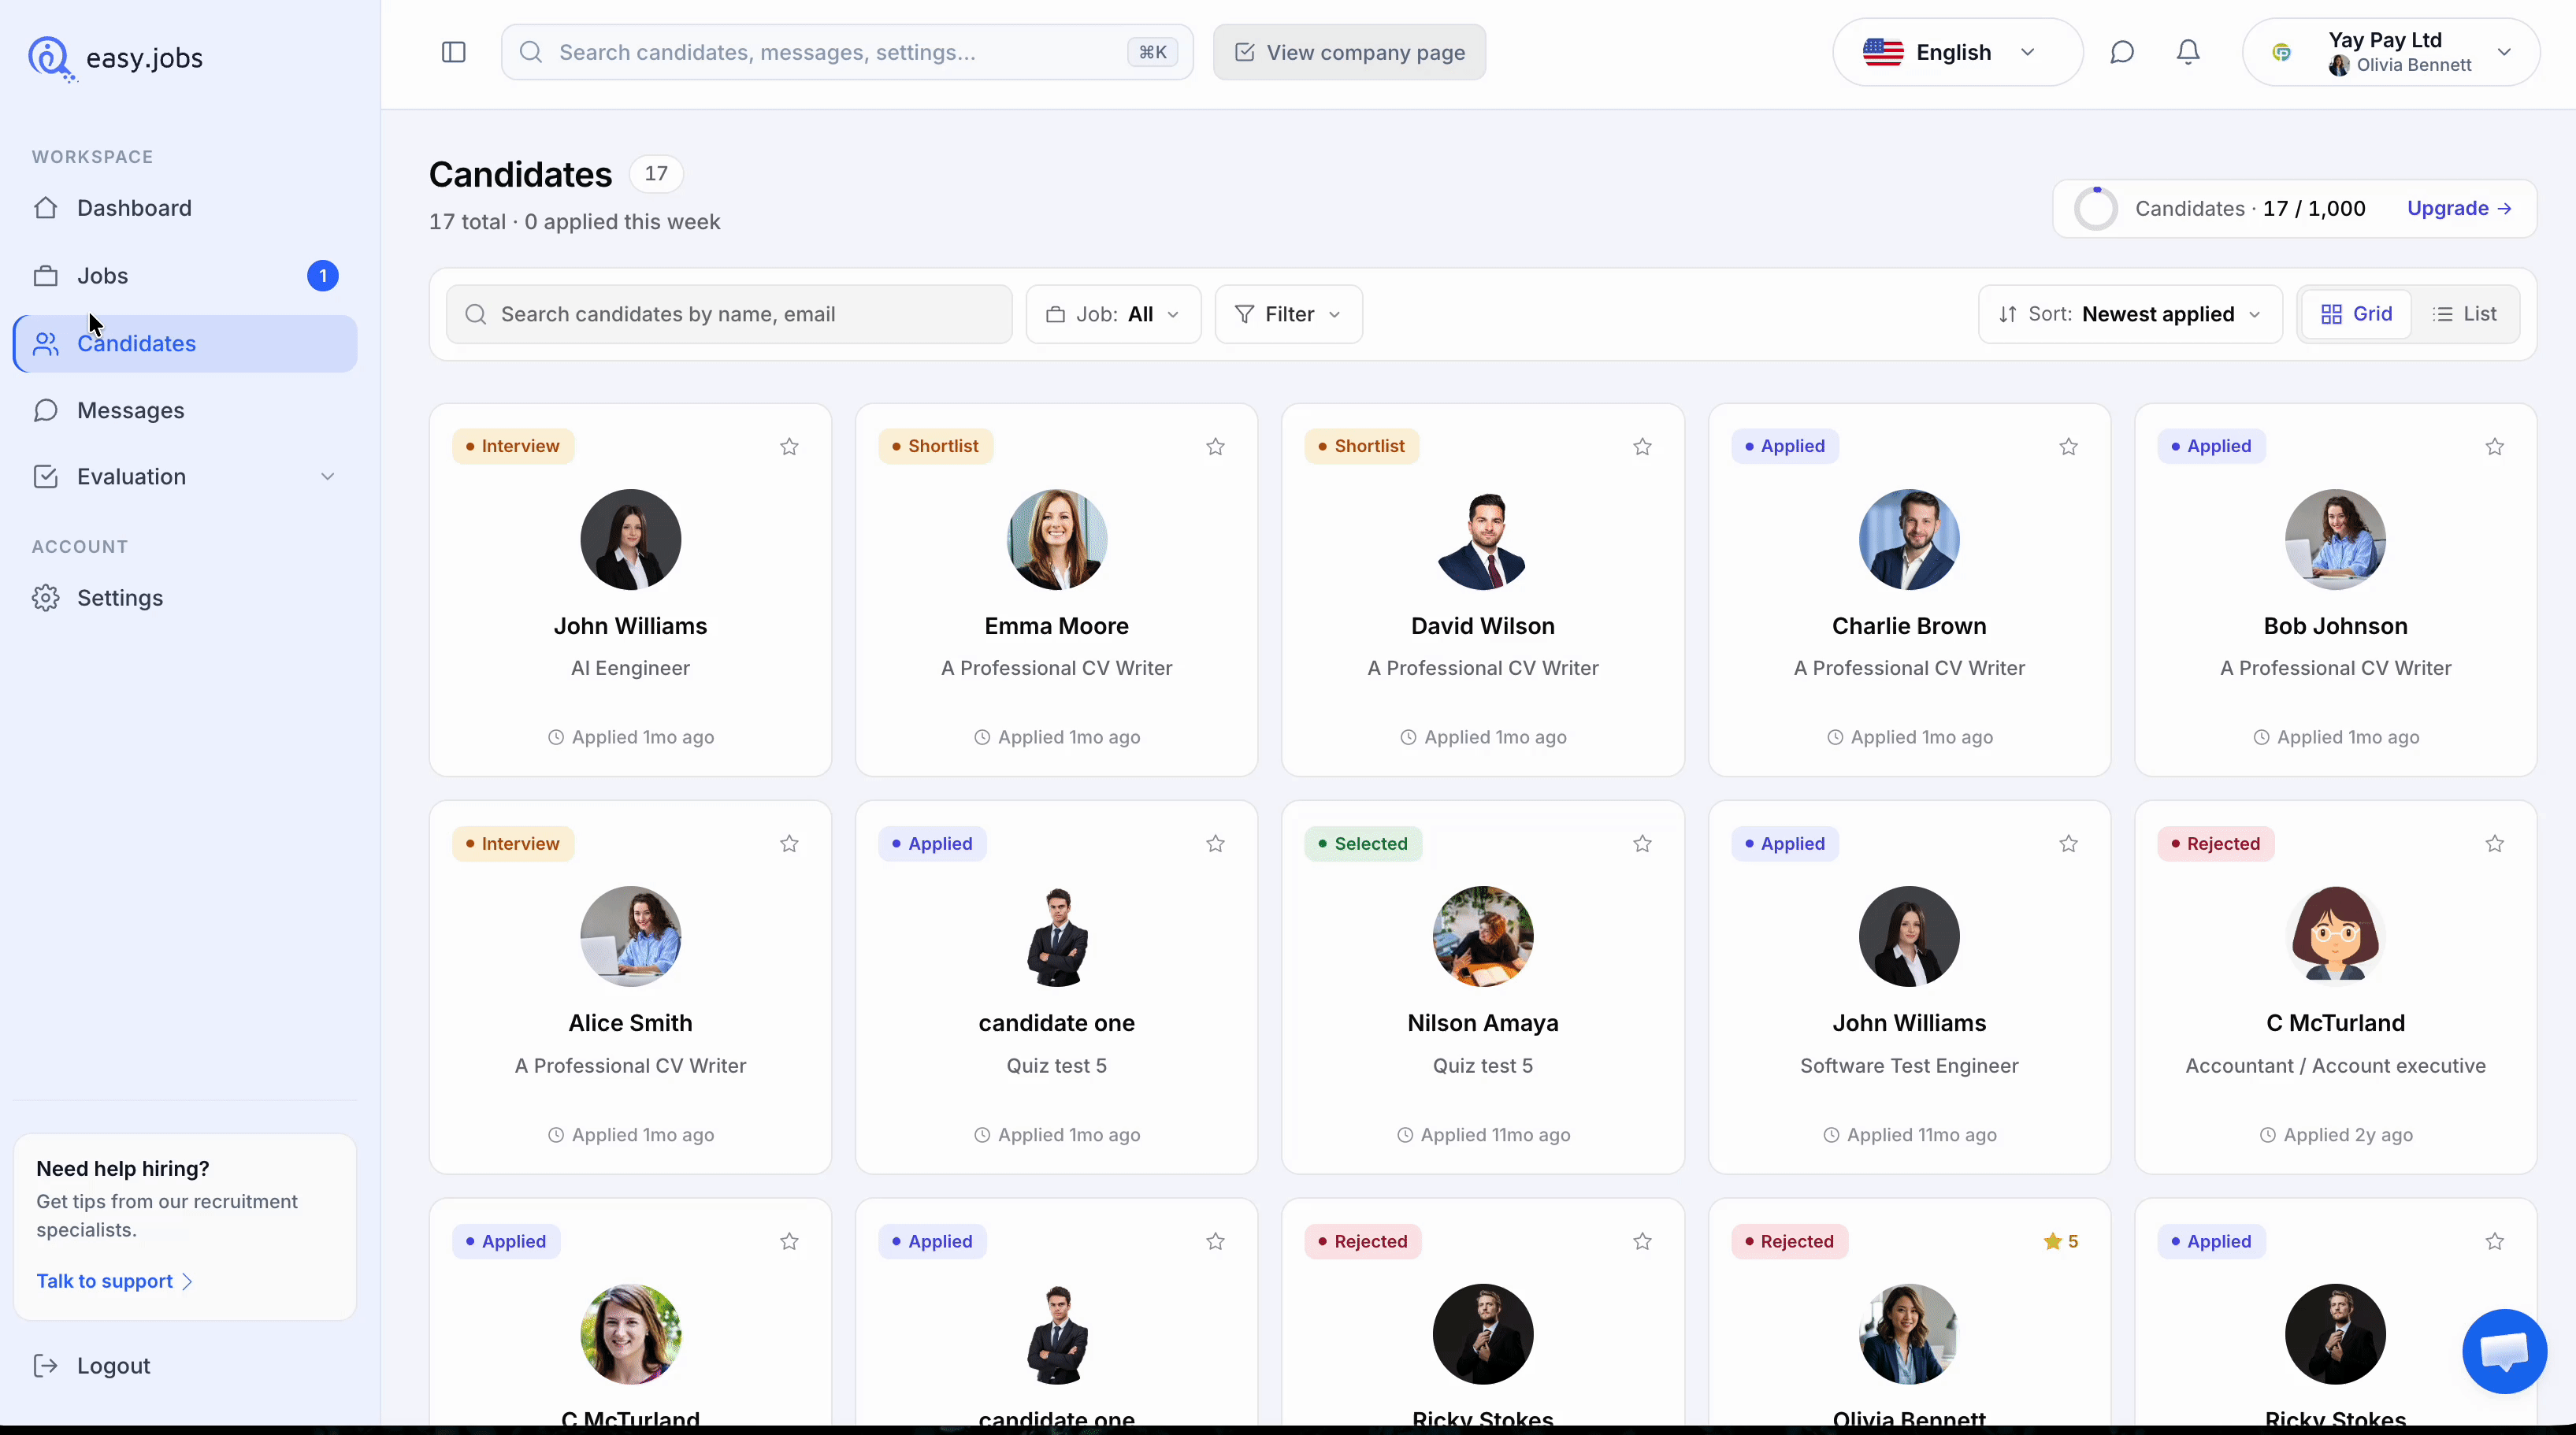Open Jobs in the sidebar
The image size is (2576, 1435).
click(x=185, y=276)
